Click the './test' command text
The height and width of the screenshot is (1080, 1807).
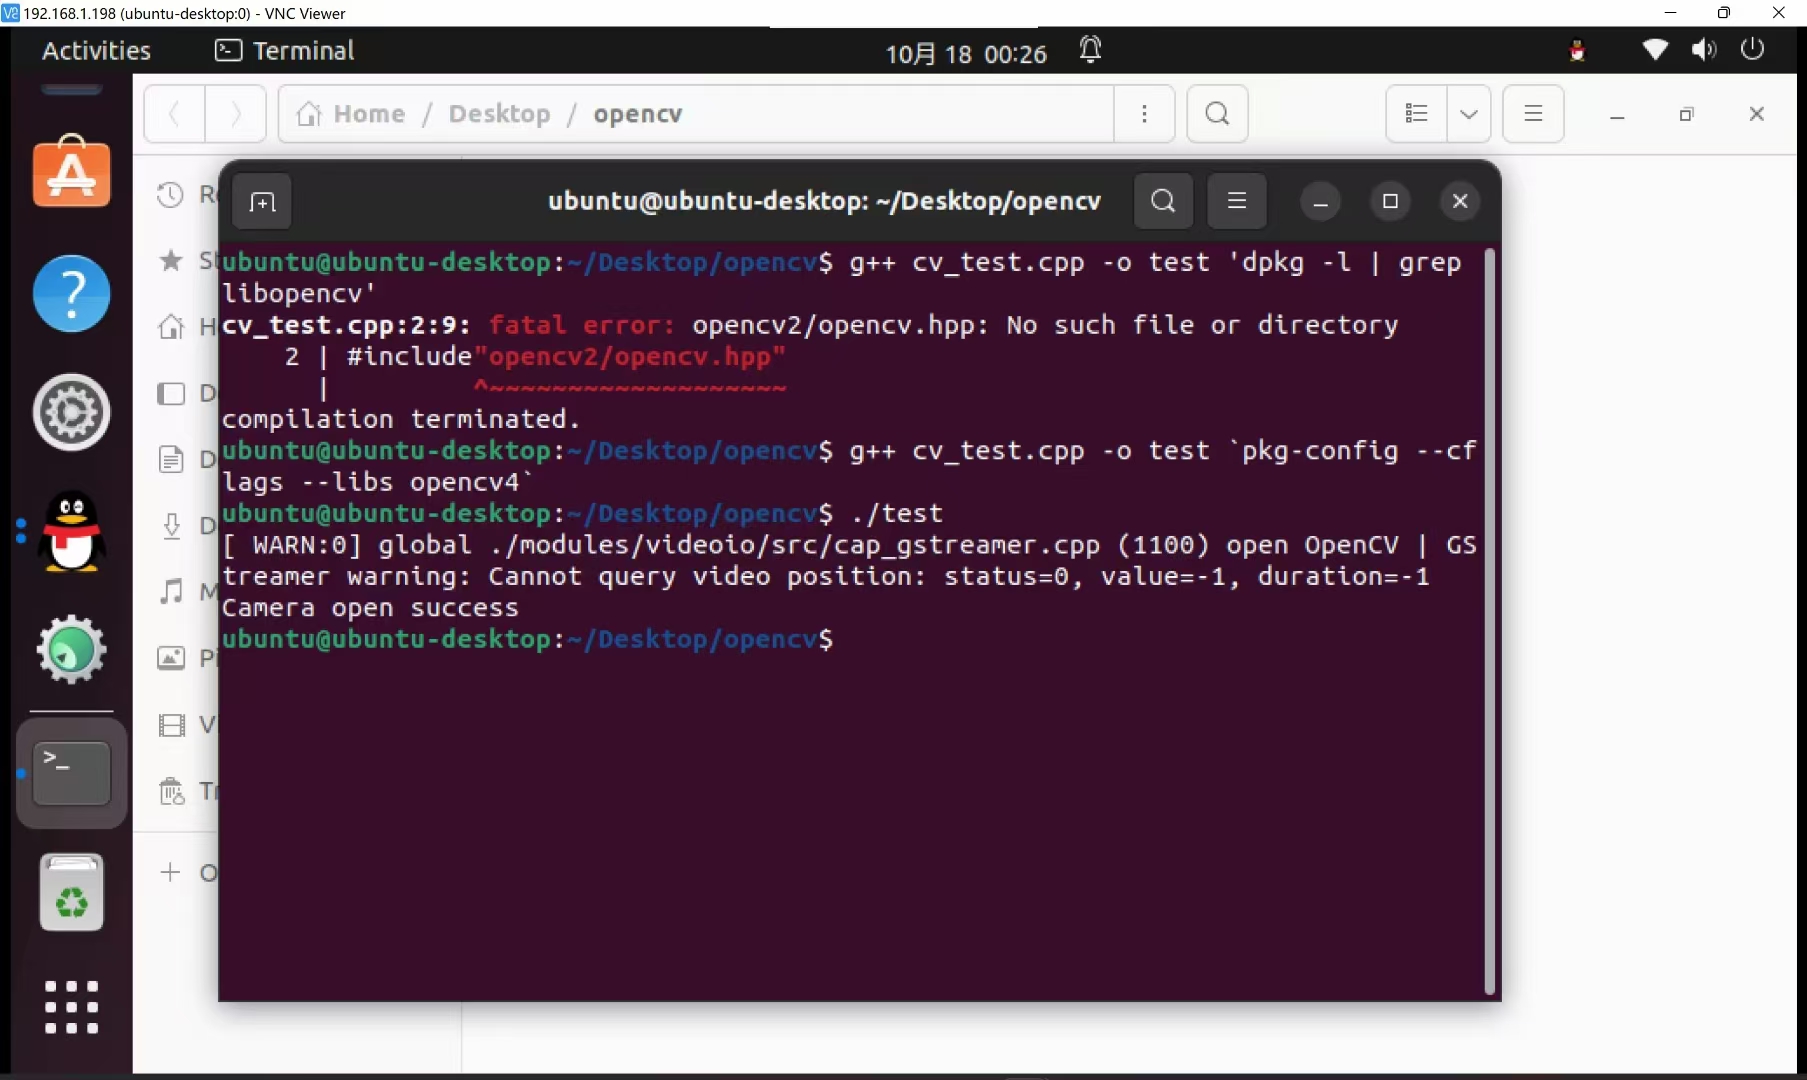896,514
